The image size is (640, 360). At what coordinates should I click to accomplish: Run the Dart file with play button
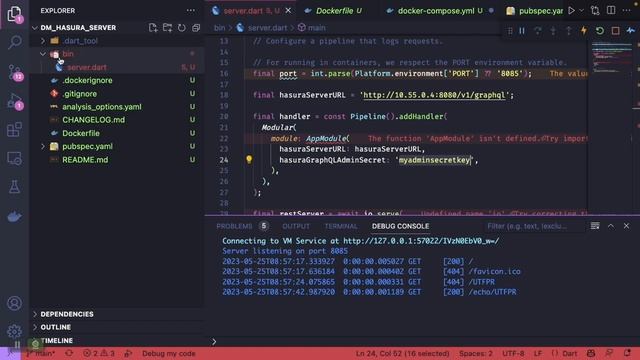point(572,11)
